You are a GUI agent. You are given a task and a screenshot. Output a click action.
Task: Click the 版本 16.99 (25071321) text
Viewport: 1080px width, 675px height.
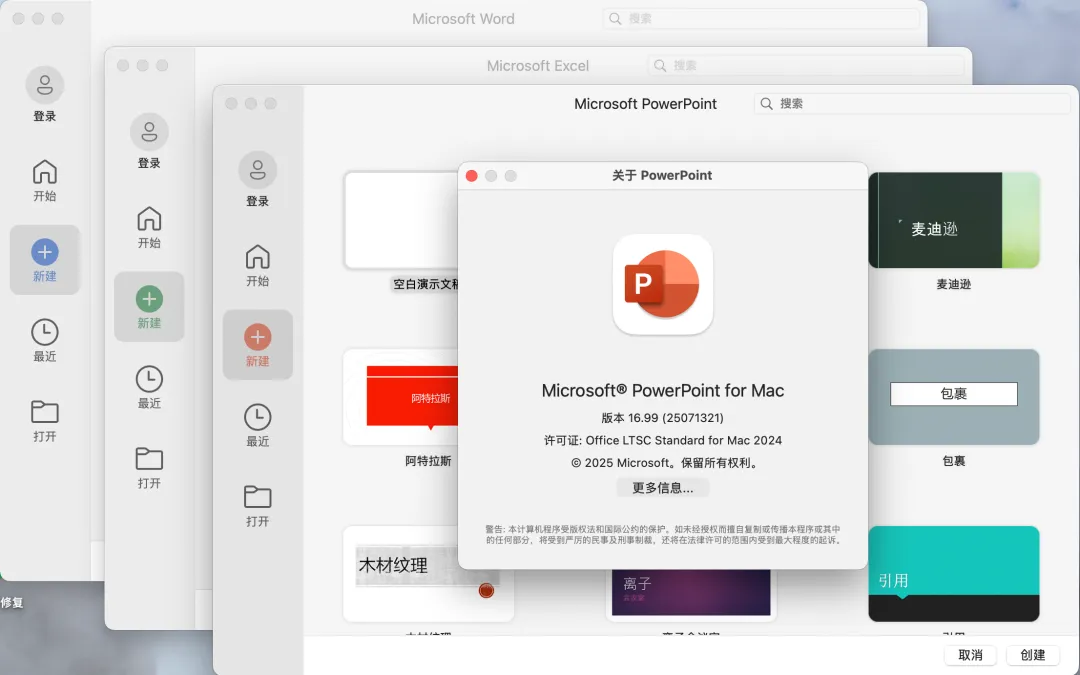(x=663, y=418)
